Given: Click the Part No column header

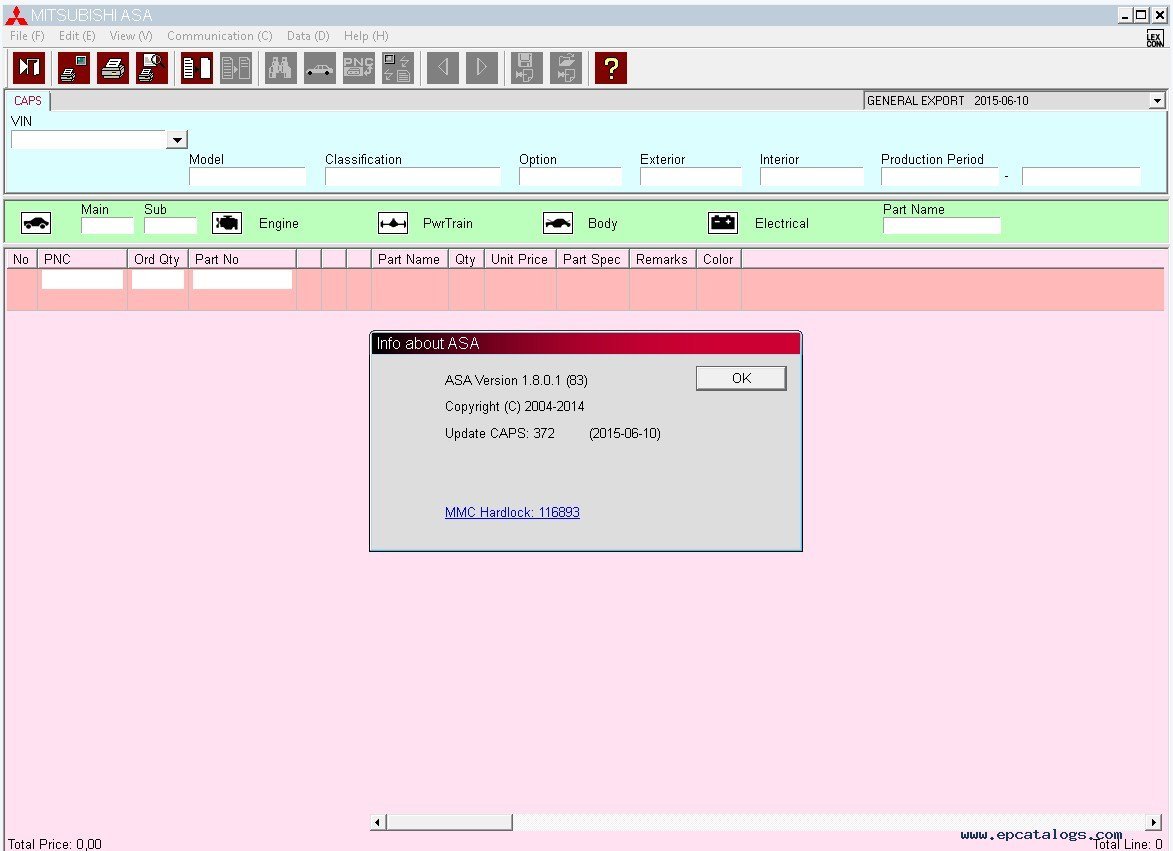Looking at the screenshot, I should click(x=242, y=259).
